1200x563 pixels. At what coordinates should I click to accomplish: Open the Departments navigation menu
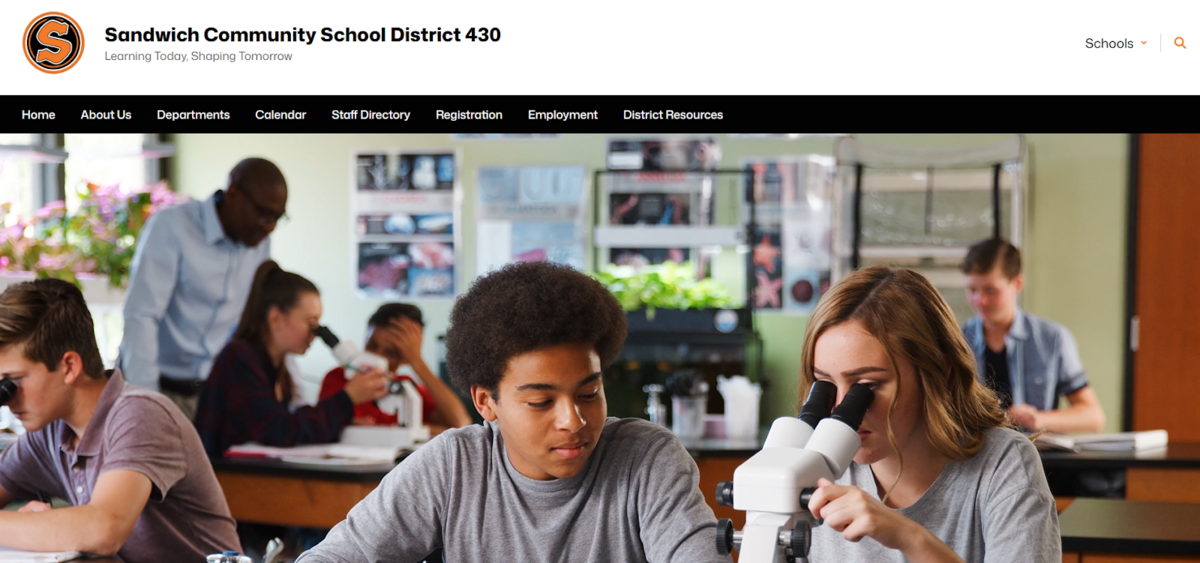click(x=193, y=115)
